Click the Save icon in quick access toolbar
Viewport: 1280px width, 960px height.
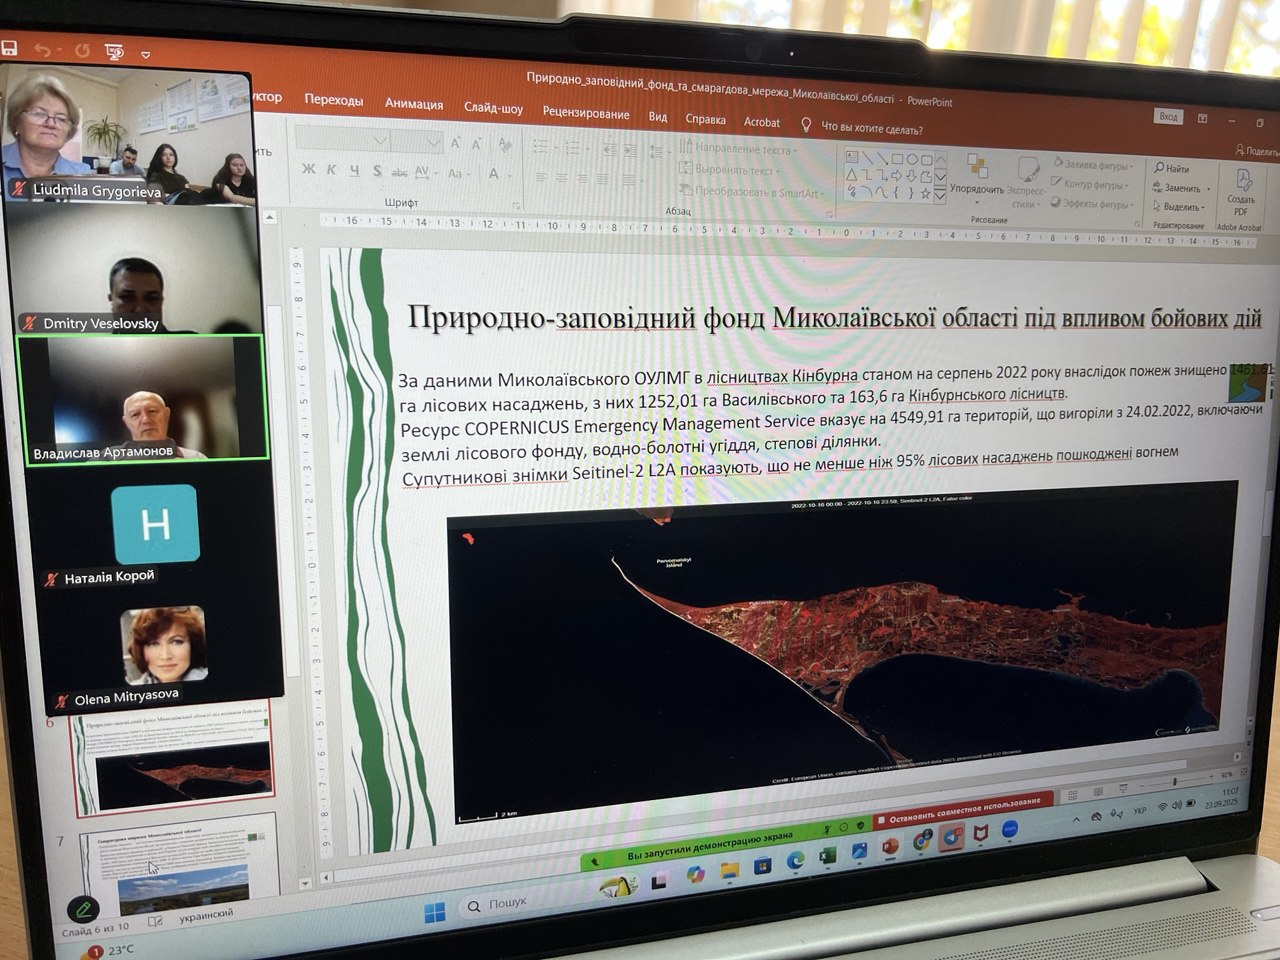9,47
